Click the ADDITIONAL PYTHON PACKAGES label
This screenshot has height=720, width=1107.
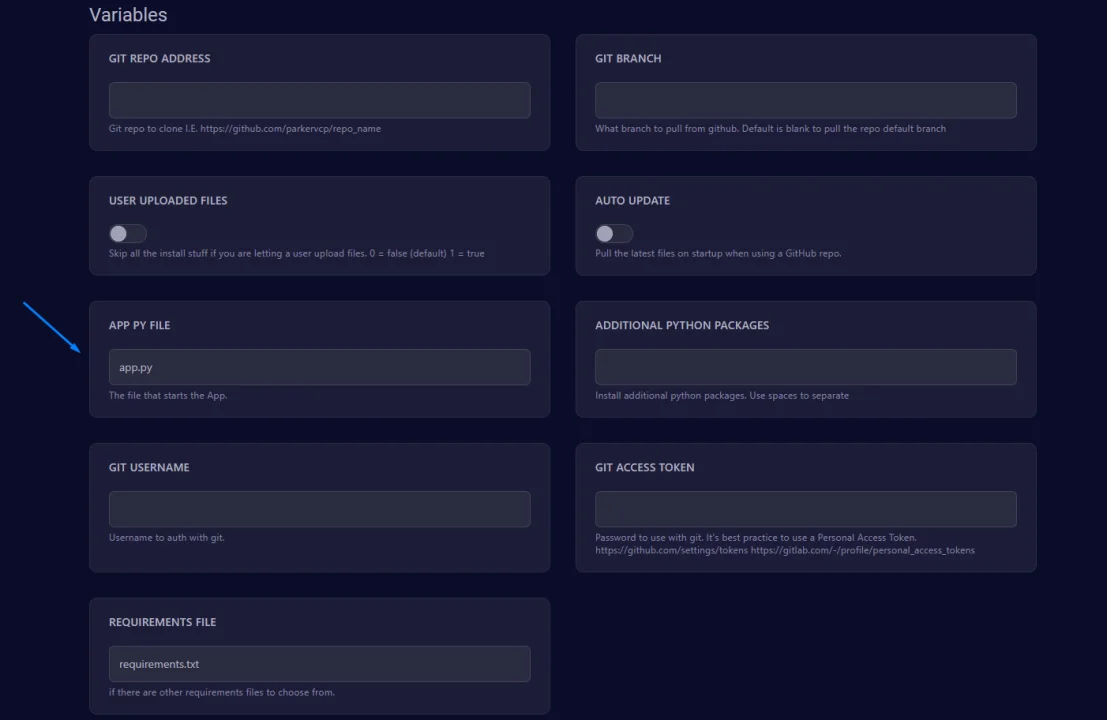pyautogui.click(x=682, y=326)
